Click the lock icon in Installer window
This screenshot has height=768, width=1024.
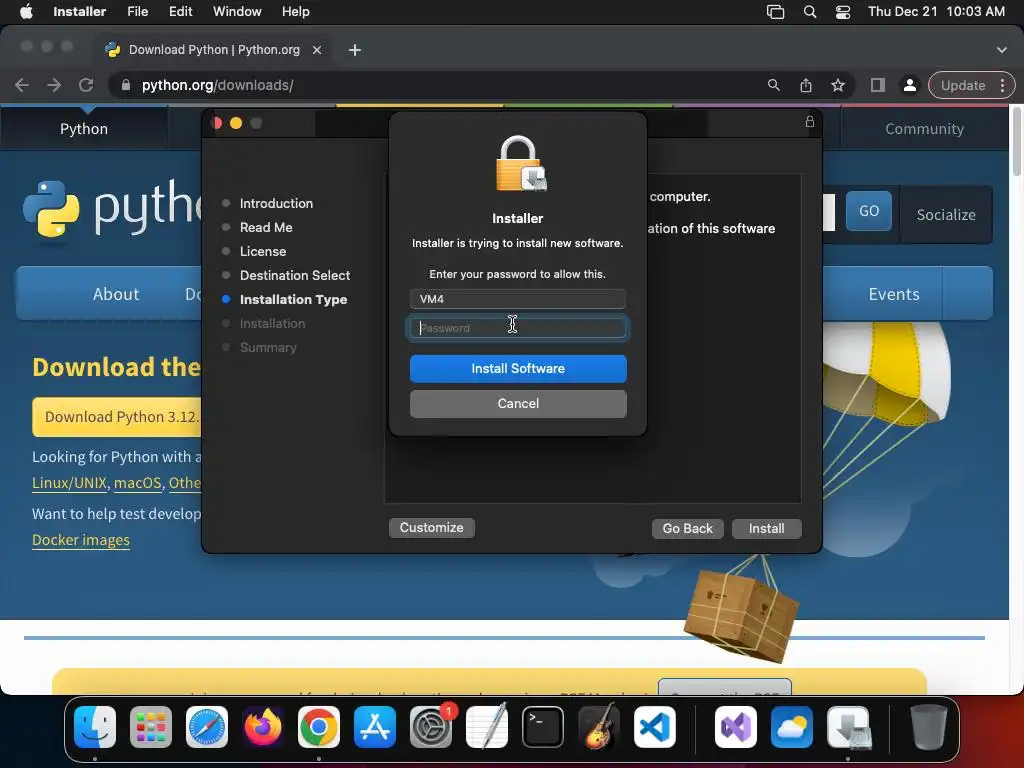point(810,121)
